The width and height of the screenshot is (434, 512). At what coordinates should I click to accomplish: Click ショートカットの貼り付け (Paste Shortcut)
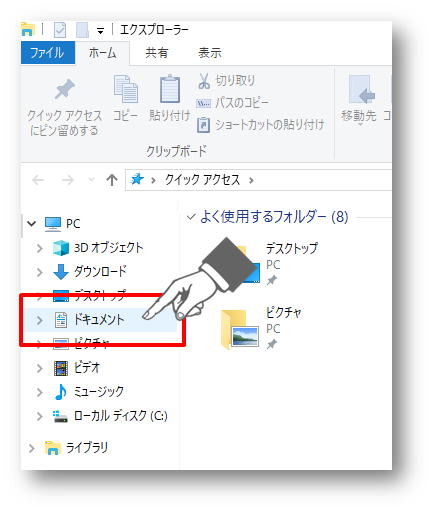[260, 125]
